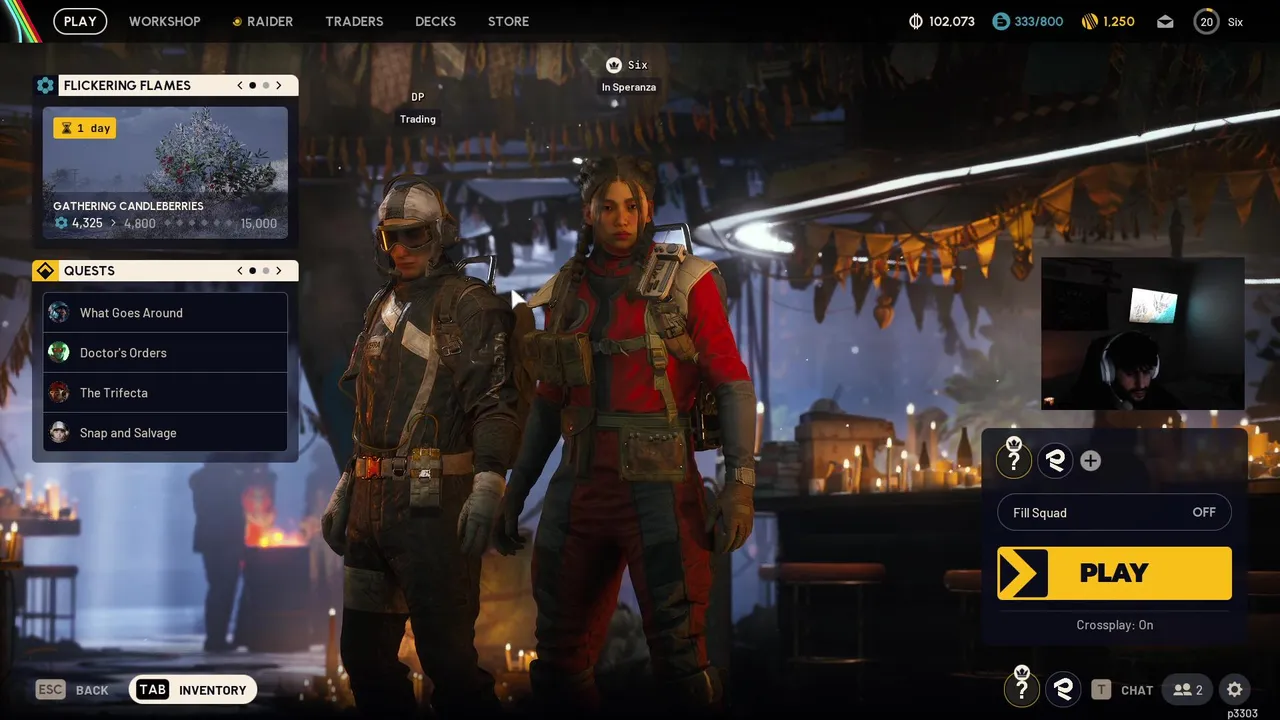Show previous Flickering Flames event page

point(240,85)
